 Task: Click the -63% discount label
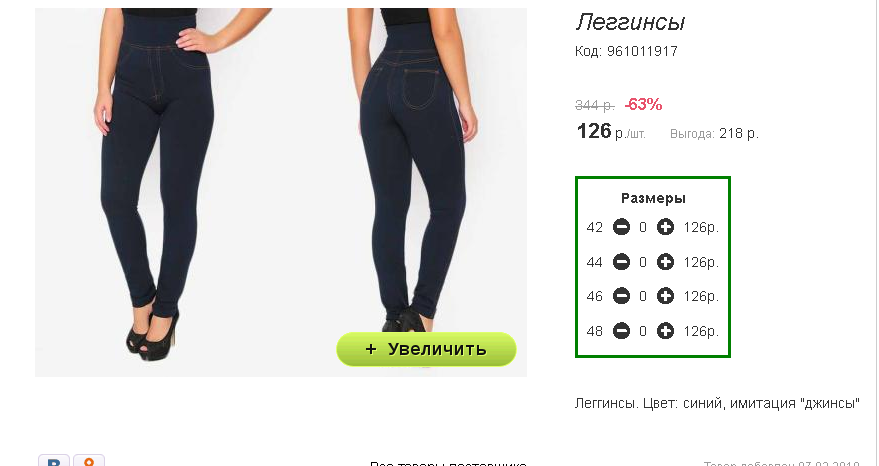[x=643, y=104]
